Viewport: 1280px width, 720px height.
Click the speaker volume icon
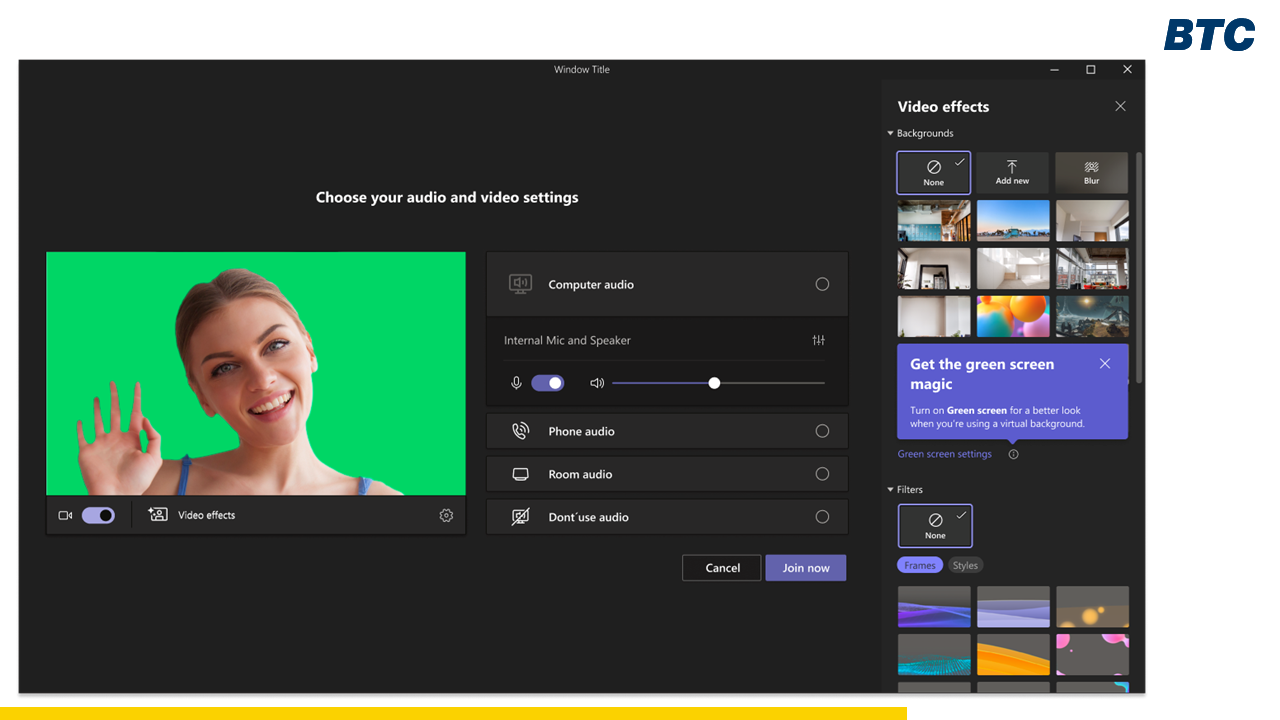point(597,383)
